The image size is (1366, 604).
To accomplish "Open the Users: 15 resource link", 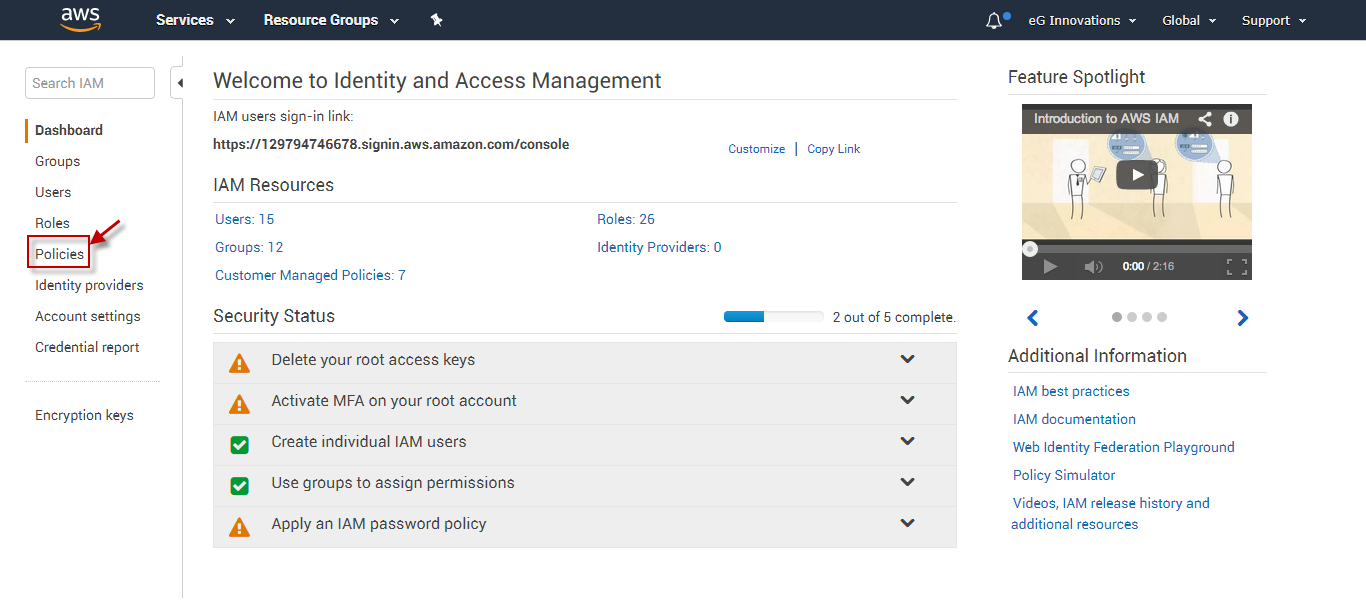I will click(244, 219).
